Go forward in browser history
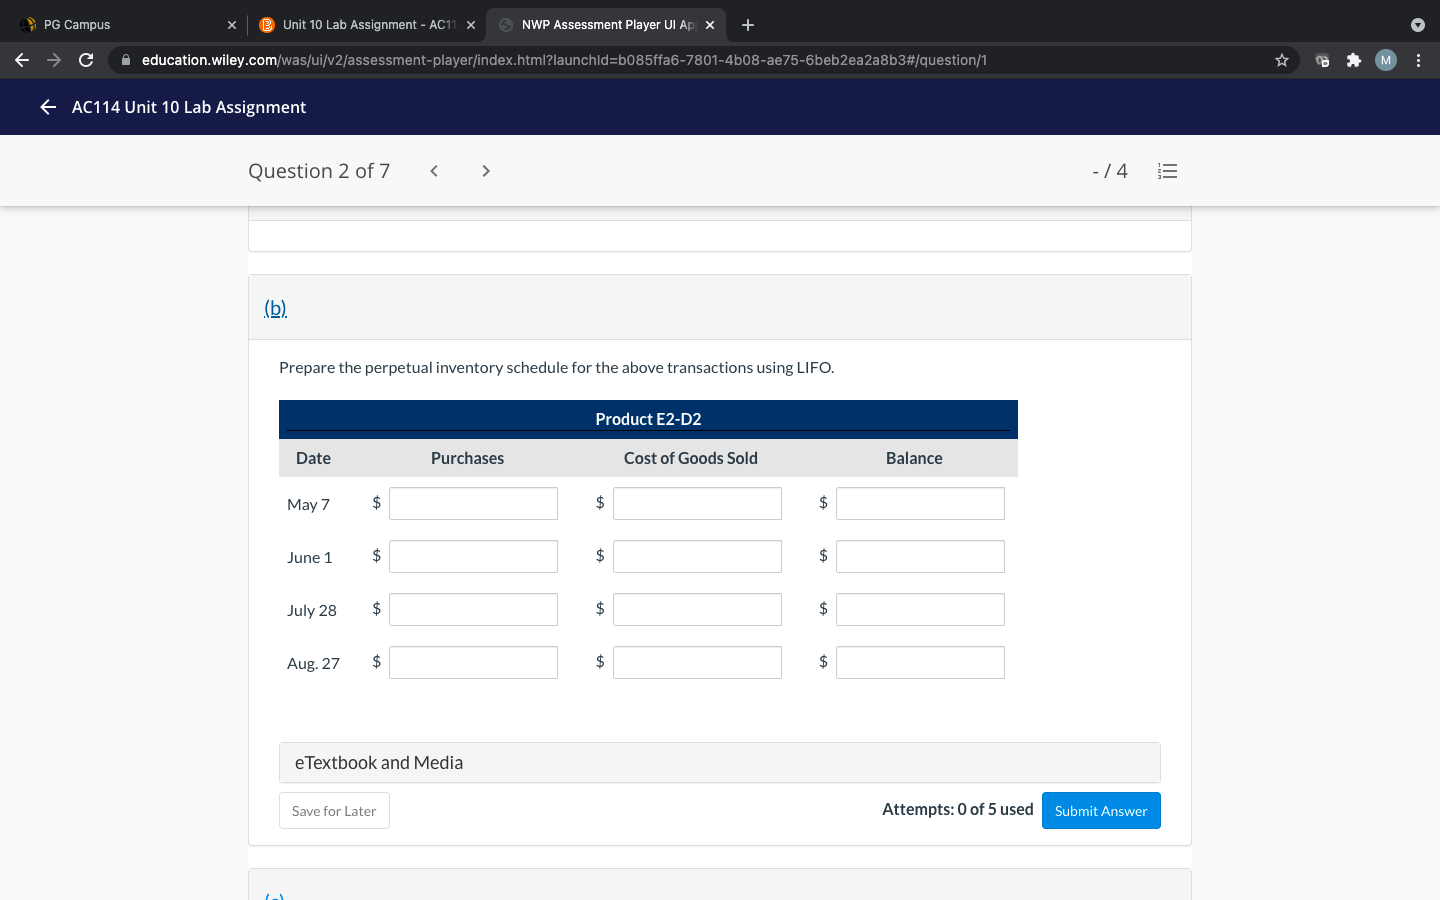This screenshot has height=900, width=1440. (54, 60)
